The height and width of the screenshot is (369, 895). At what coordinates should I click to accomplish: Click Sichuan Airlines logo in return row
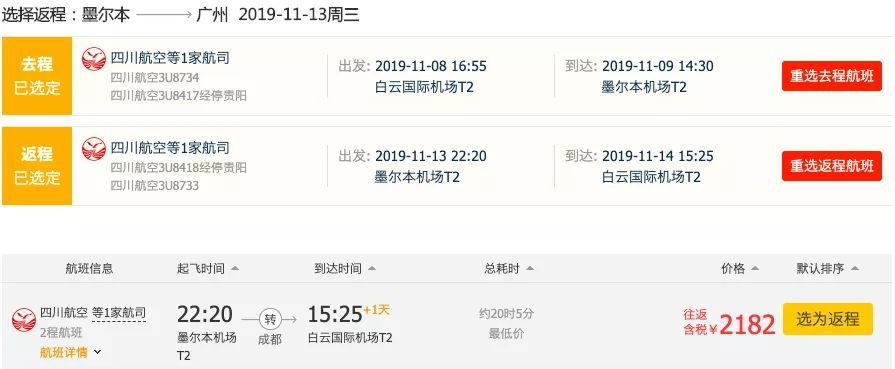tap(94, 149)
